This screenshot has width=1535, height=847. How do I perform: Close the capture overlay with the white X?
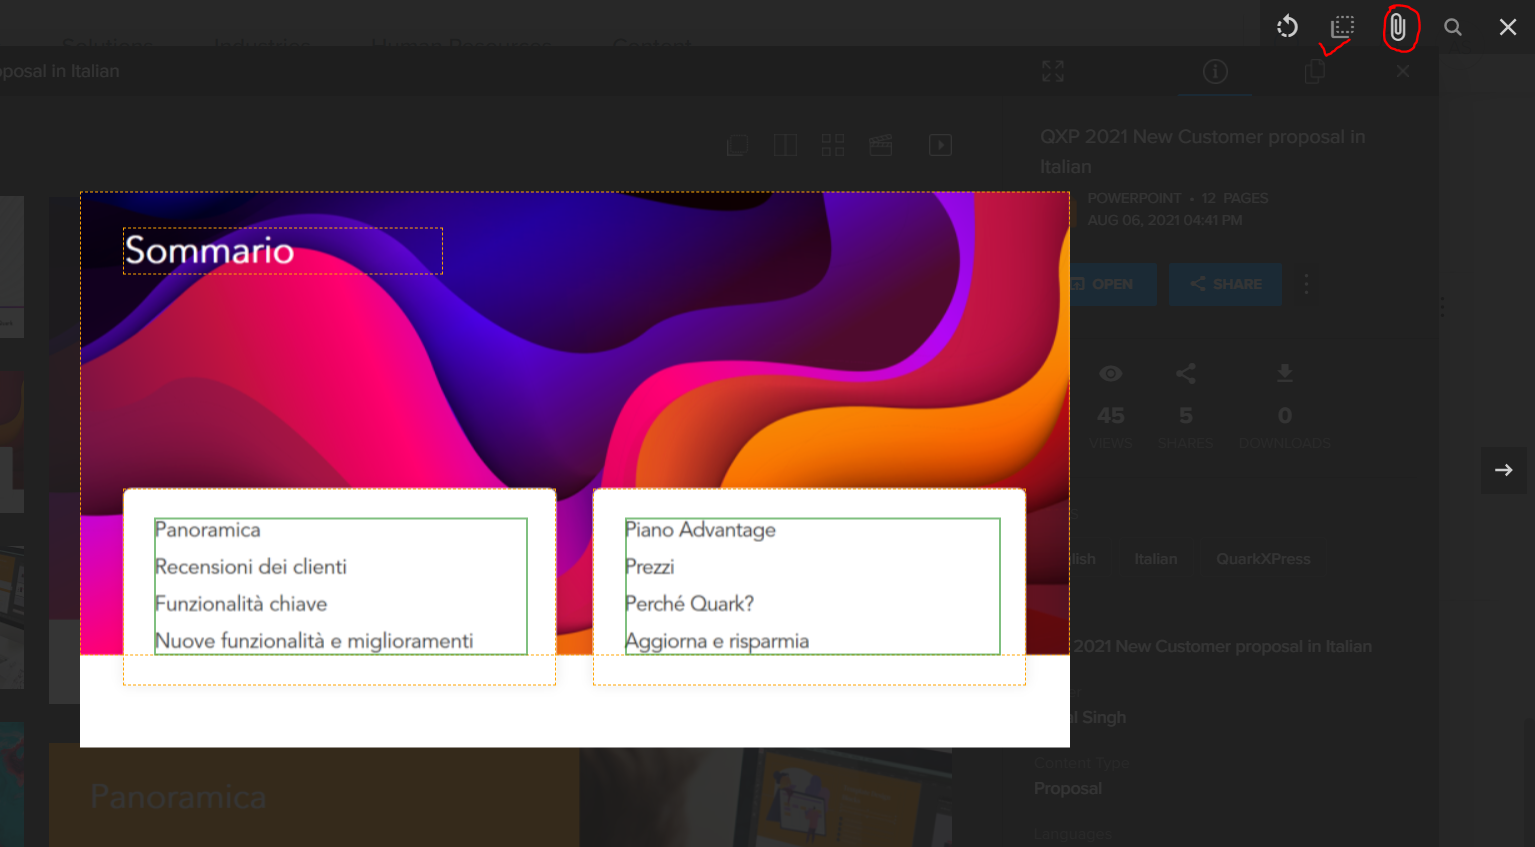(1508, 27)
